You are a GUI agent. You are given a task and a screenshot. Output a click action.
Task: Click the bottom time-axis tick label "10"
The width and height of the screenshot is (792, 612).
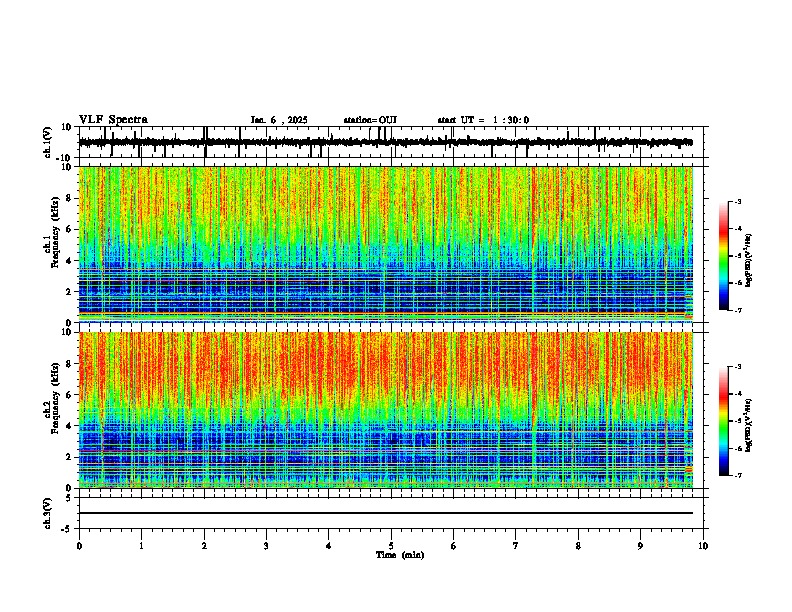703,546
